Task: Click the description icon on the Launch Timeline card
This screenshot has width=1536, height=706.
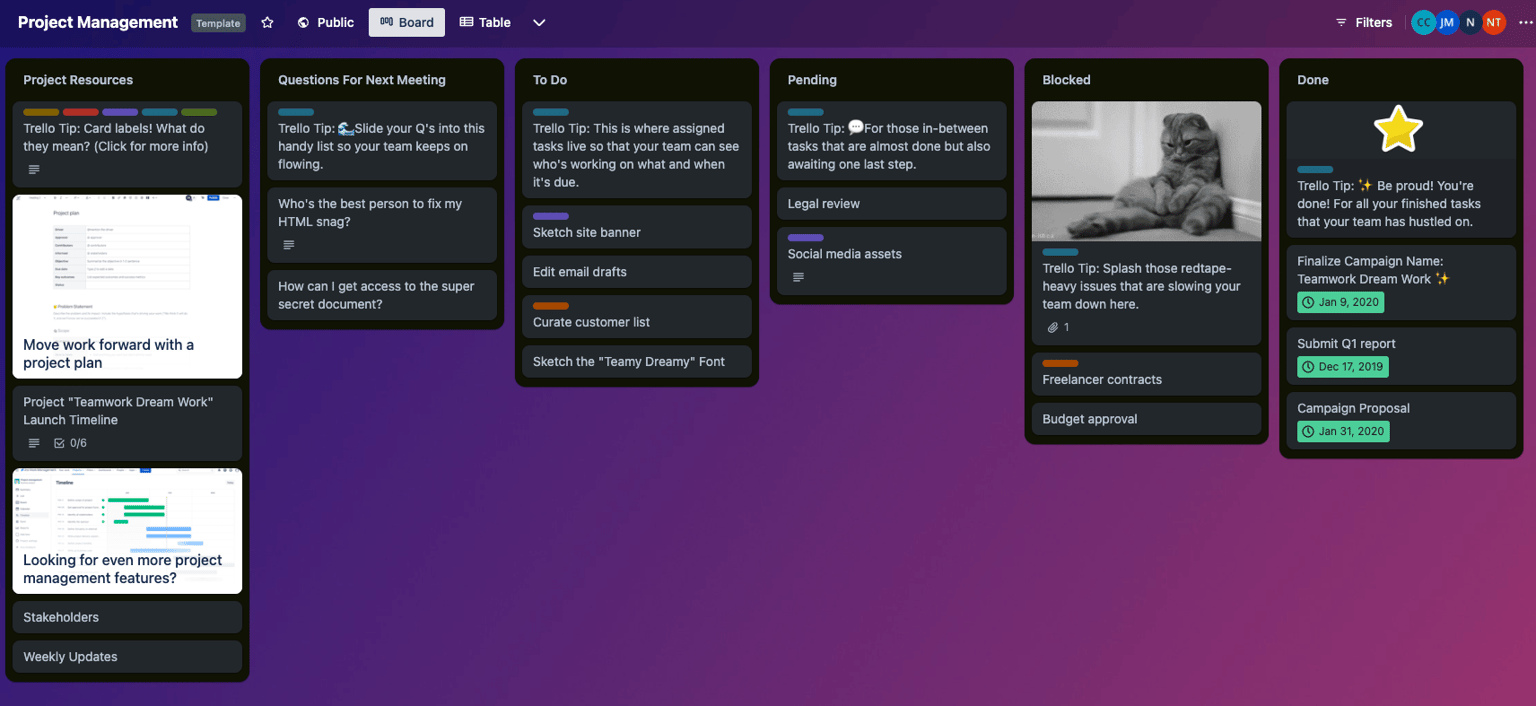Action: tap(32, 442)
